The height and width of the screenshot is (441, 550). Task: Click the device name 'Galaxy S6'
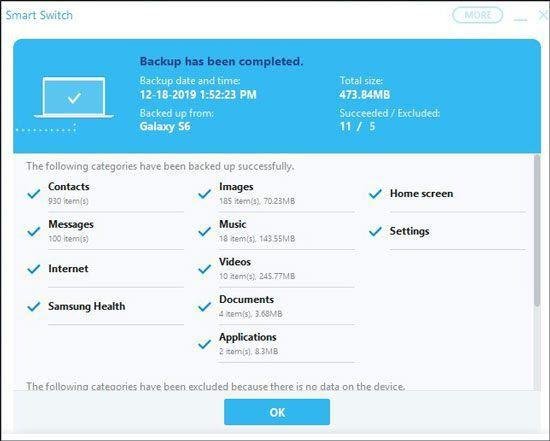(165, 126)
